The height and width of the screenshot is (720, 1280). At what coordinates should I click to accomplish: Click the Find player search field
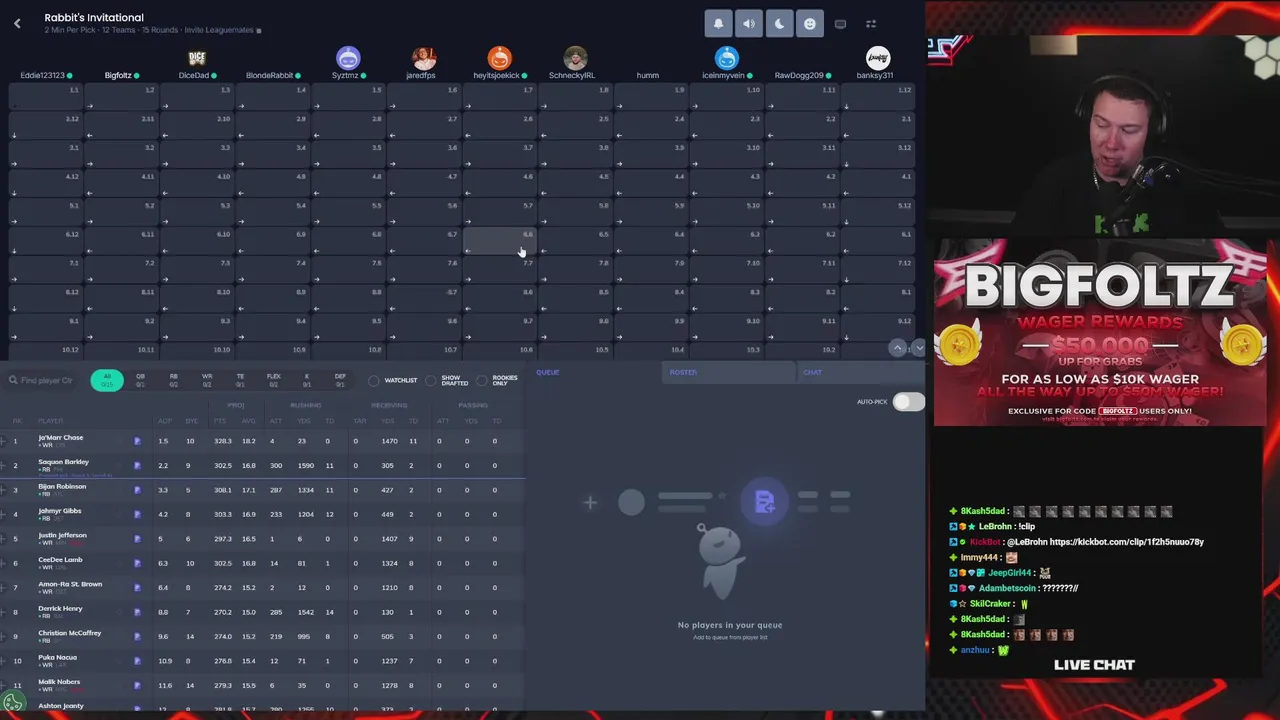[42, 381]
